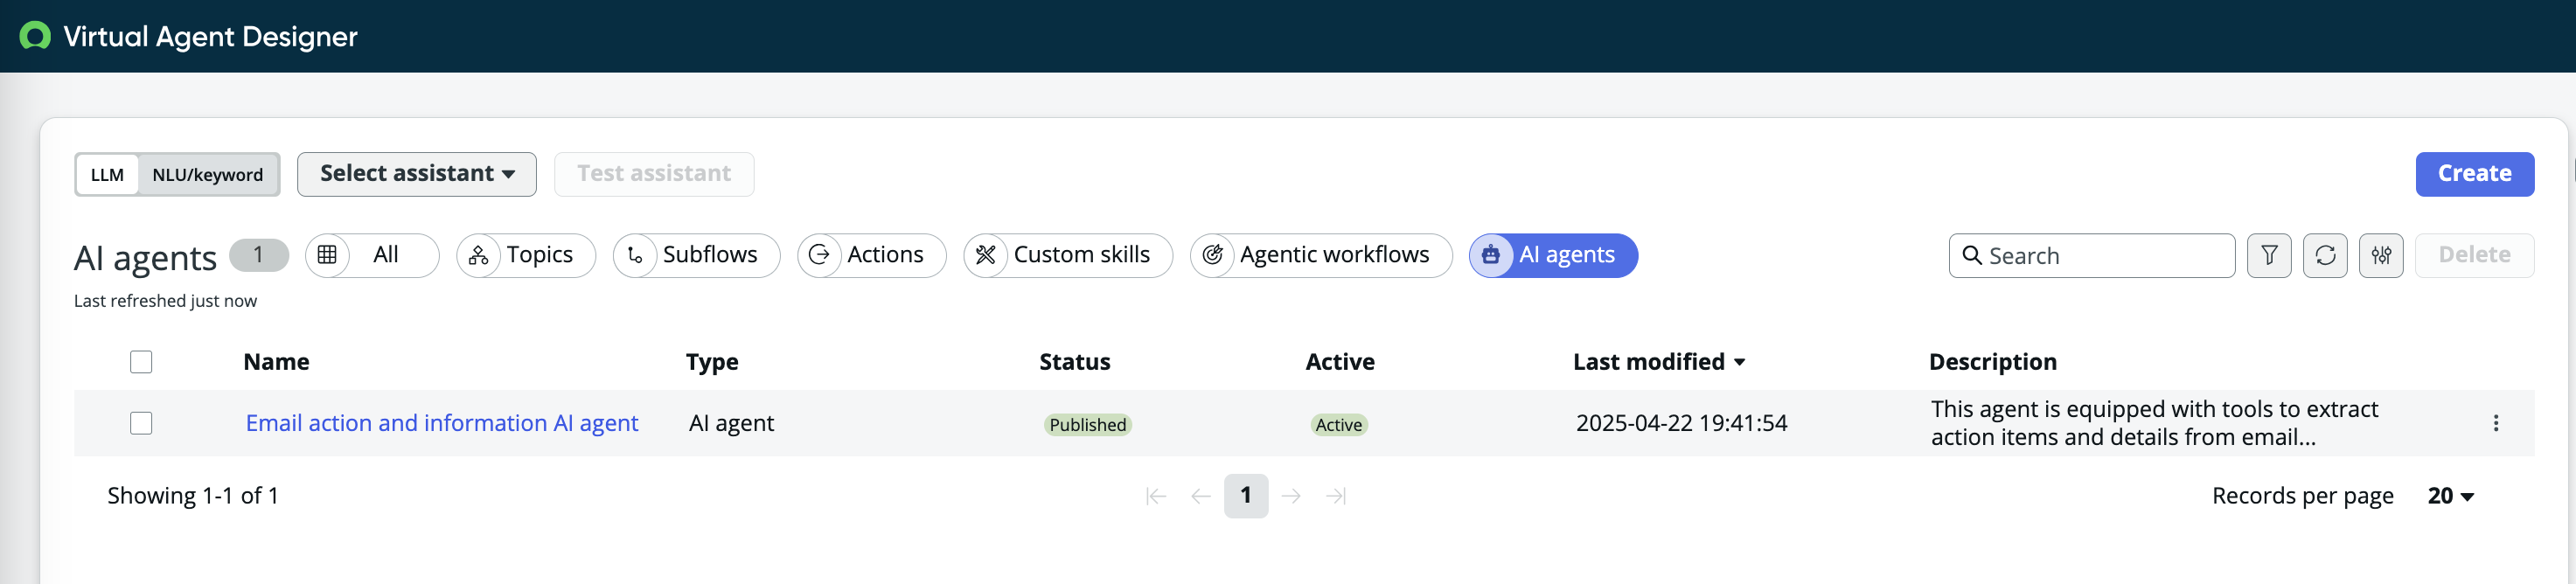Sort by Last modified column
2576x584 pixels.
tap(1659, 362)
